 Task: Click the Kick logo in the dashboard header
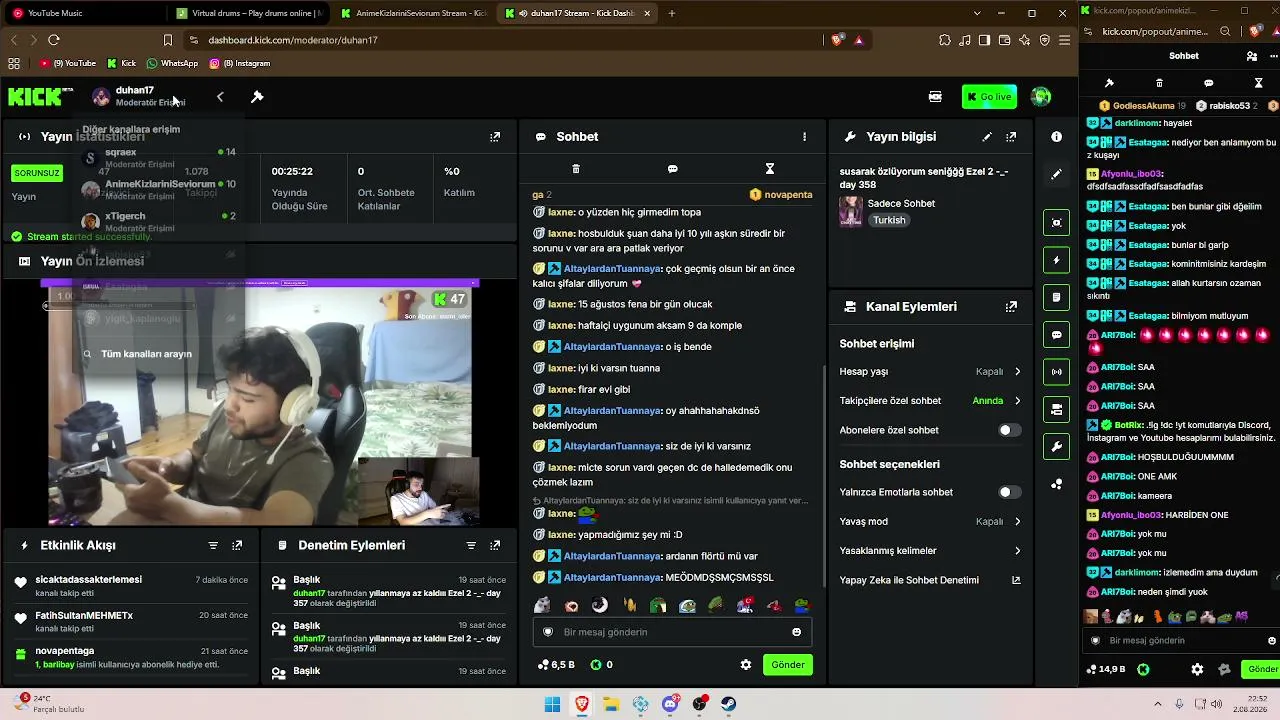coord(40,97)
